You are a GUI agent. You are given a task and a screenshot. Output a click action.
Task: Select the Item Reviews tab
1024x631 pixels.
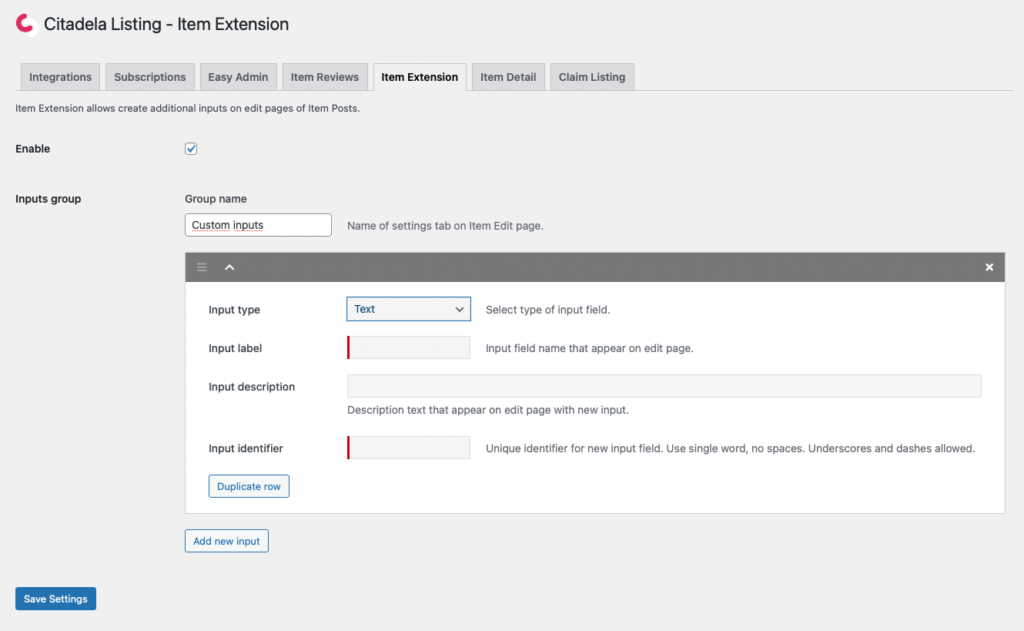324,77
